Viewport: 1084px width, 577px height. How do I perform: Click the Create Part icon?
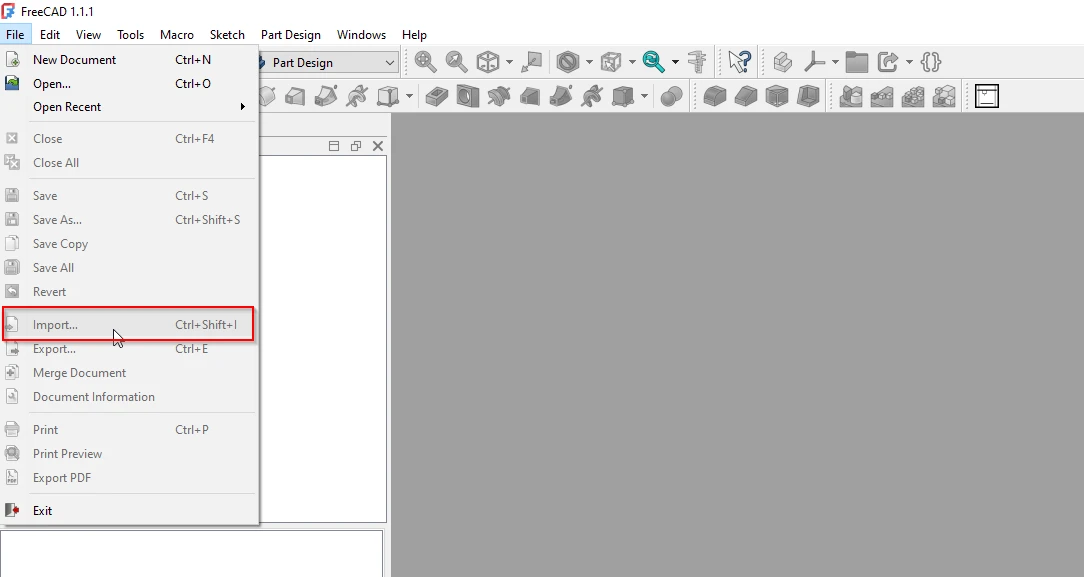coord(783,62)
